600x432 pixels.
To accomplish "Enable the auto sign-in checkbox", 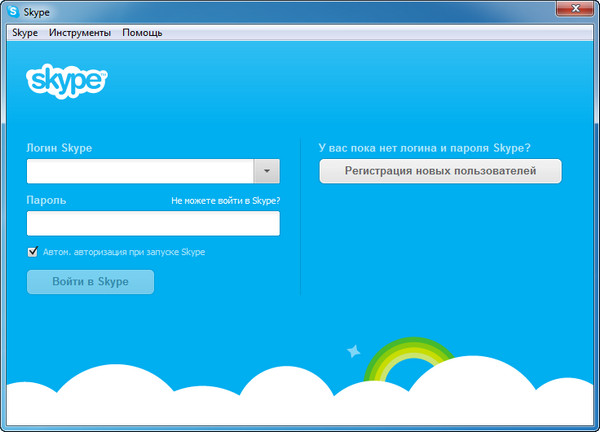I will tap(33, 252).
